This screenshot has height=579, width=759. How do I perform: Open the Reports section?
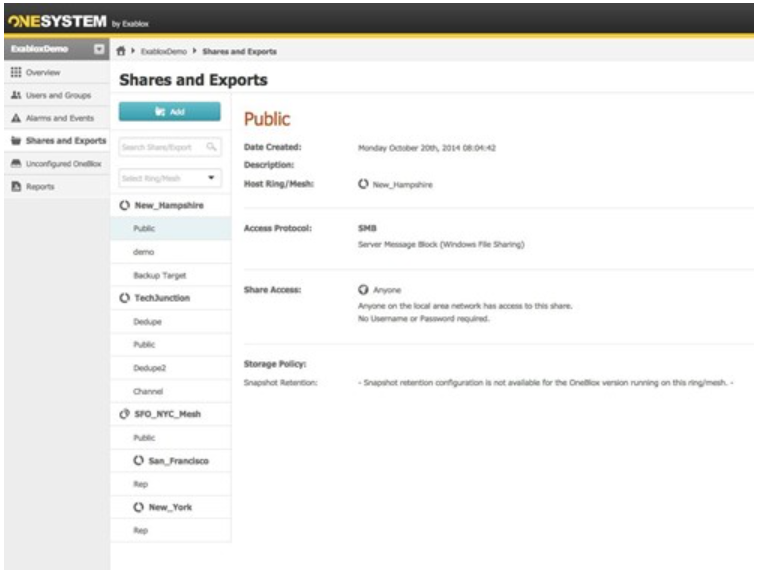point(40,187)
